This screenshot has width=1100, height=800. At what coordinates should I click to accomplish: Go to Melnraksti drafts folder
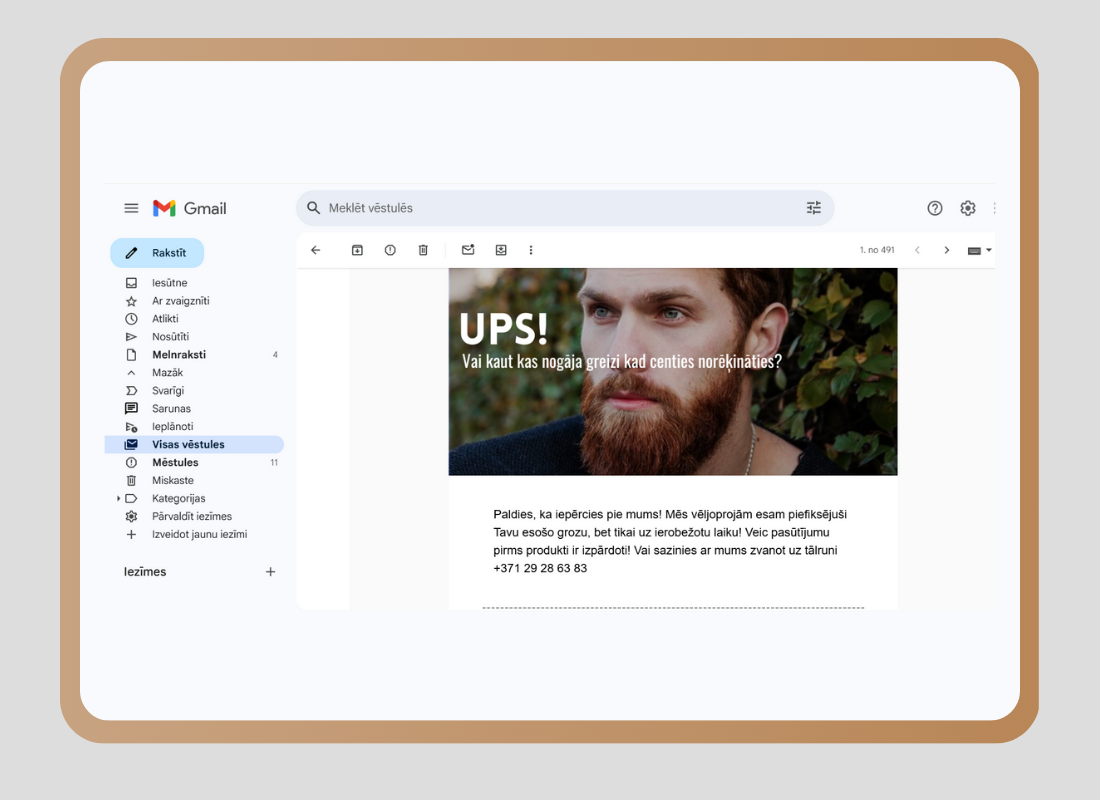tap(178, 355)
